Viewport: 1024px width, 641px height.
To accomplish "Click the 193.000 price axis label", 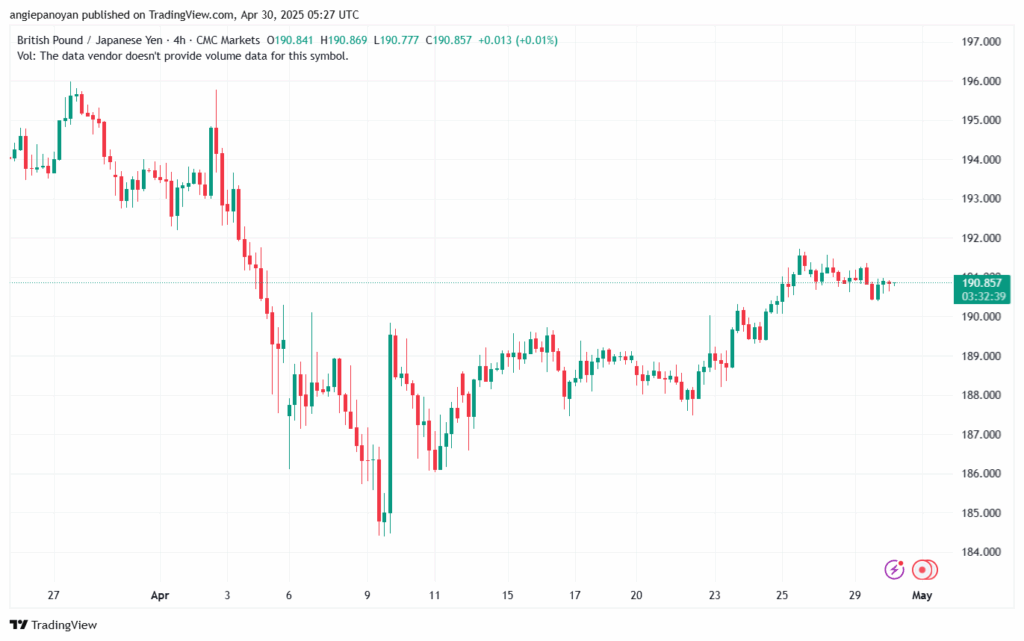I will (x=981, y=198).
